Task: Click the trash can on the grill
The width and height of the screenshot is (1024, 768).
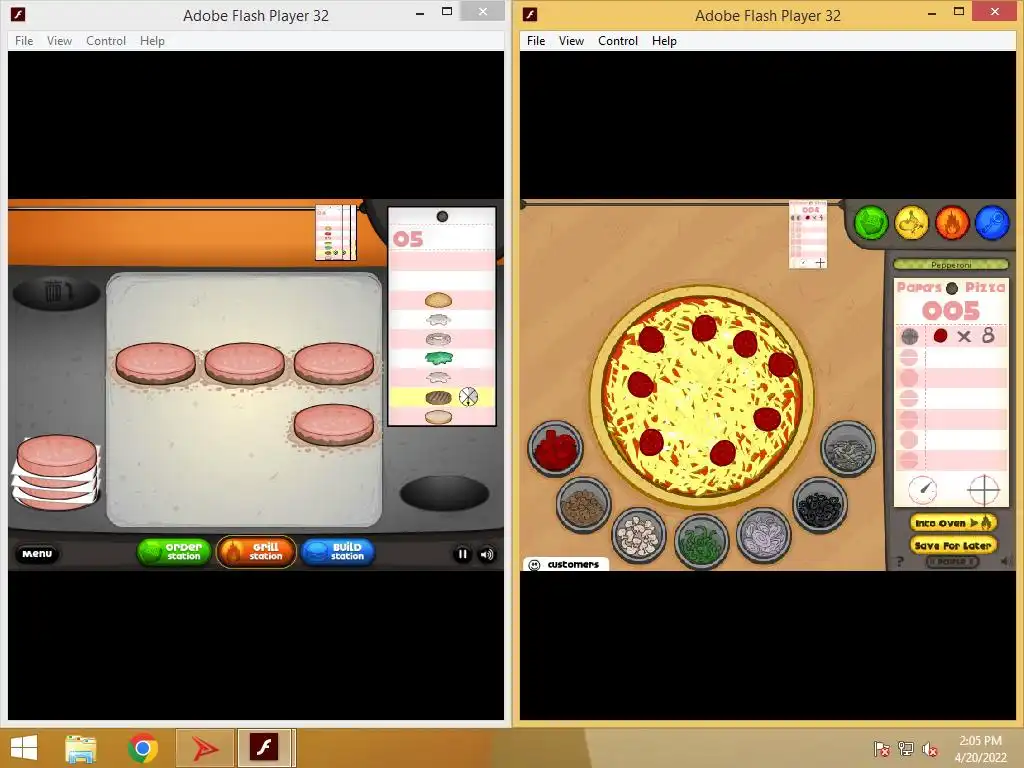Action: click(57, 293)
